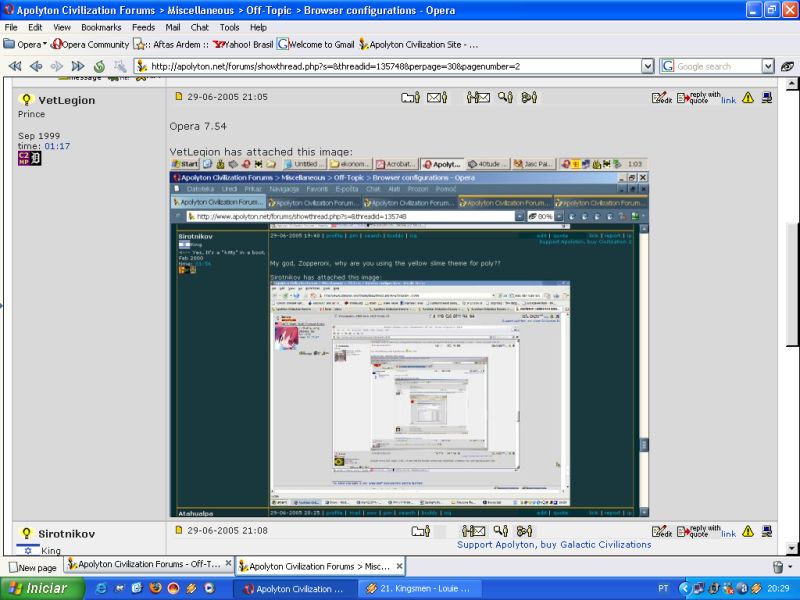
Task: Open the Firefox quick launch icon in the taskbar
Action: coord(154,588)
